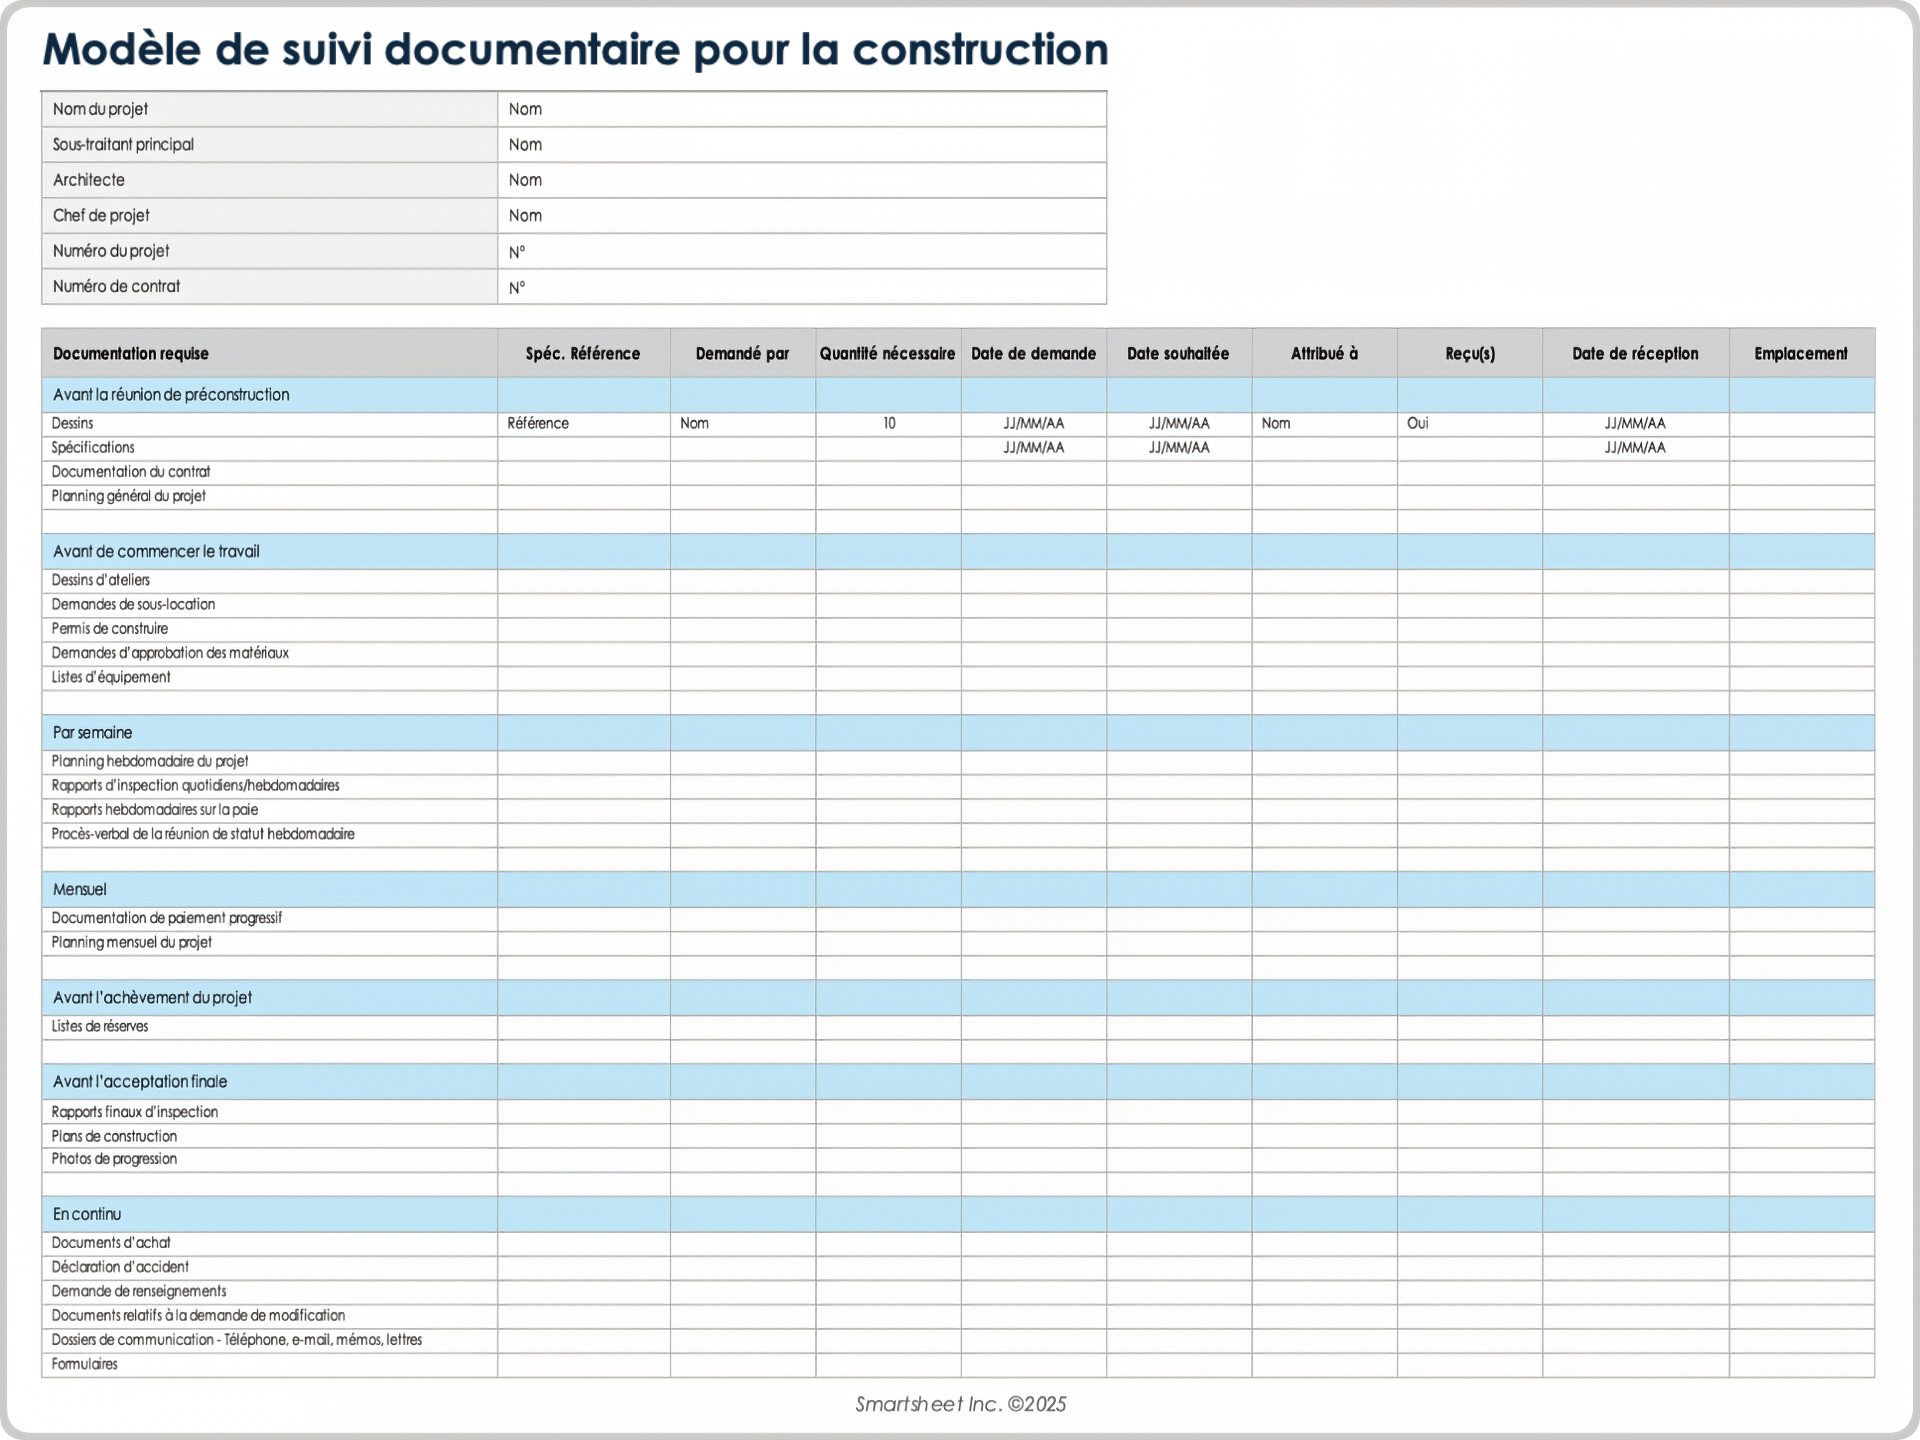The height and width of the screenshot is (1440, 1920).
Task: Select 'Rapports d'inspection quotidiens/hebdomadaires' row
Action: 958,786
